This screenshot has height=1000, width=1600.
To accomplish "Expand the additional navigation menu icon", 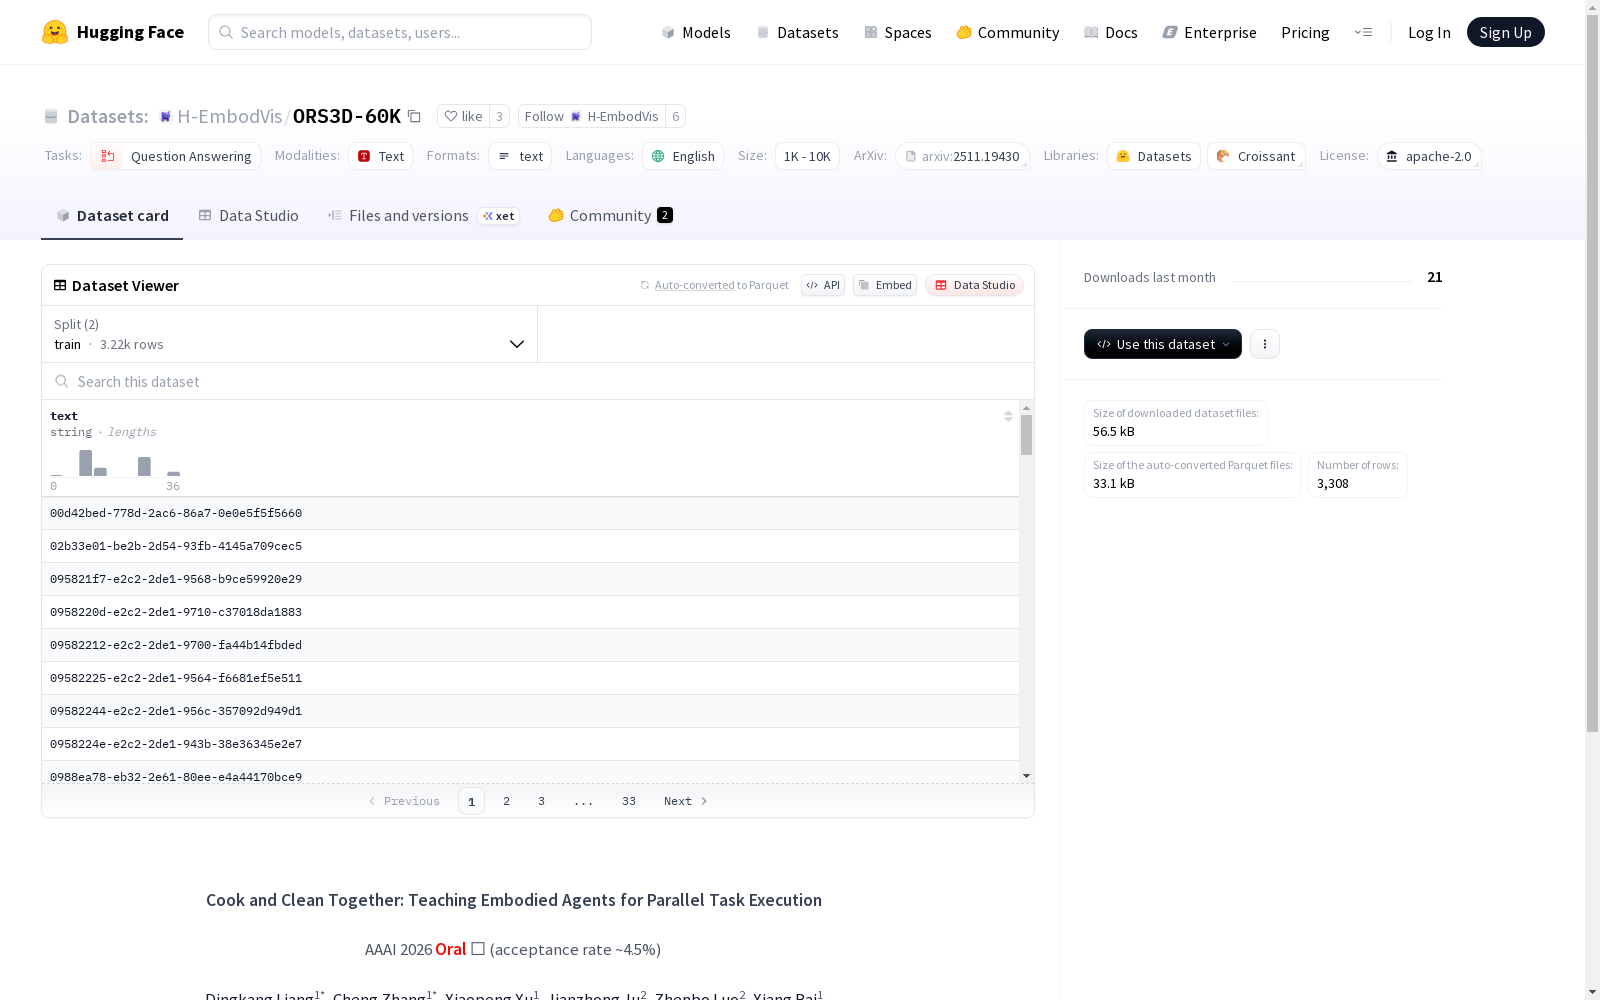I will click(x=1363, y=32).
